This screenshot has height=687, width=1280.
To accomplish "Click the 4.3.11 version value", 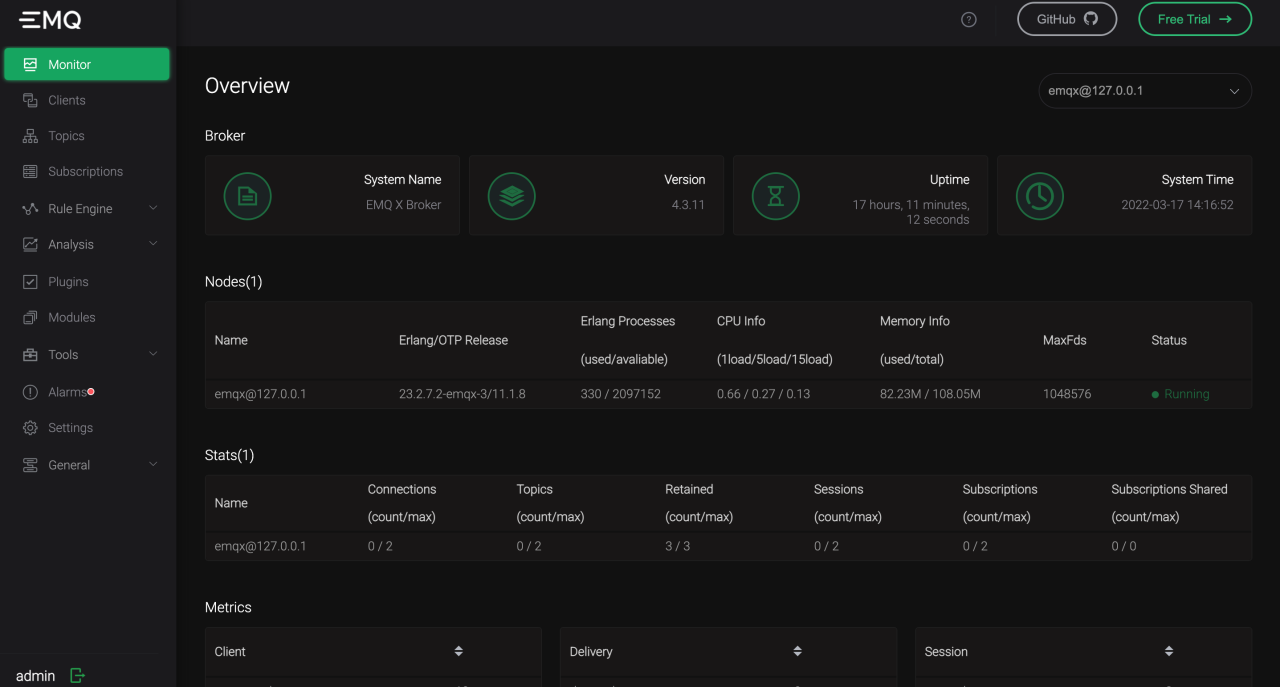I will (x=688, y=205).
